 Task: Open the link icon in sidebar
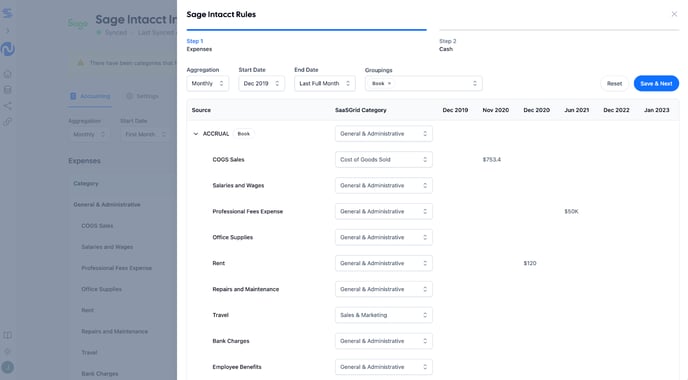(x=7, y=122)
